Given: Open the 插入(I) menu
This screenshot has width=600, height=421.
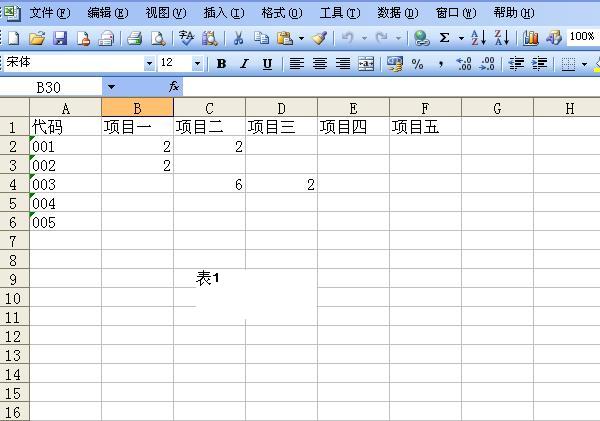Looking at the screenshot, I should point(224,13).
